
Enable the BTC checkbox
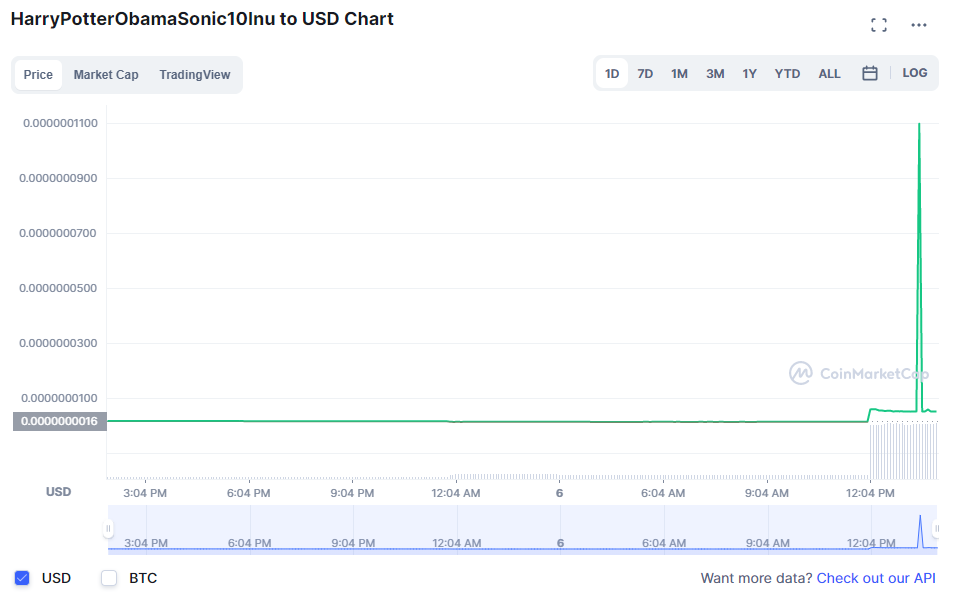tap(109, 578)
